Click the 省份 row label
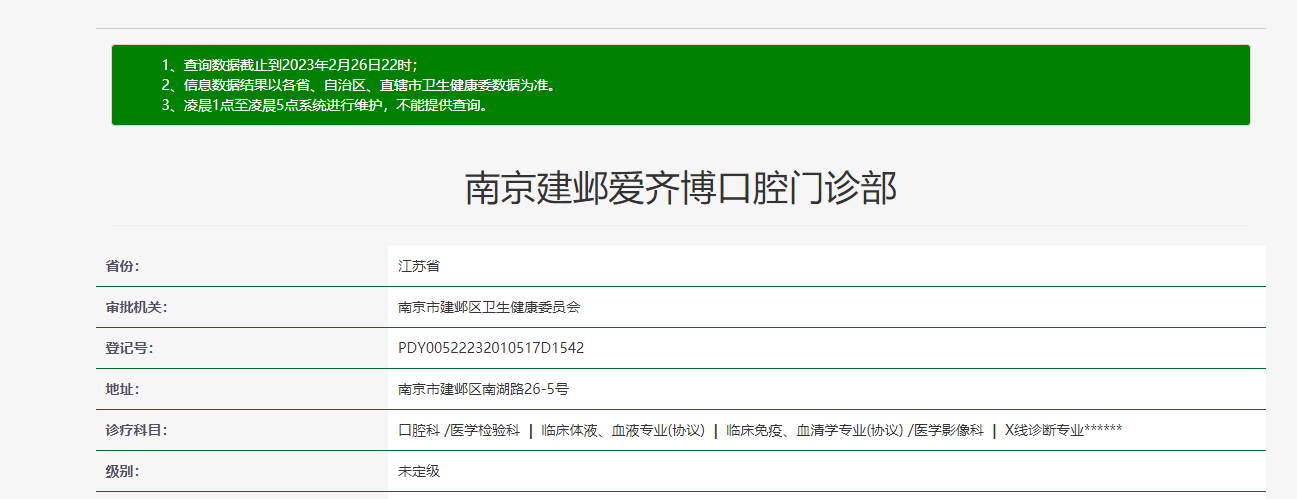 [122, 266]
